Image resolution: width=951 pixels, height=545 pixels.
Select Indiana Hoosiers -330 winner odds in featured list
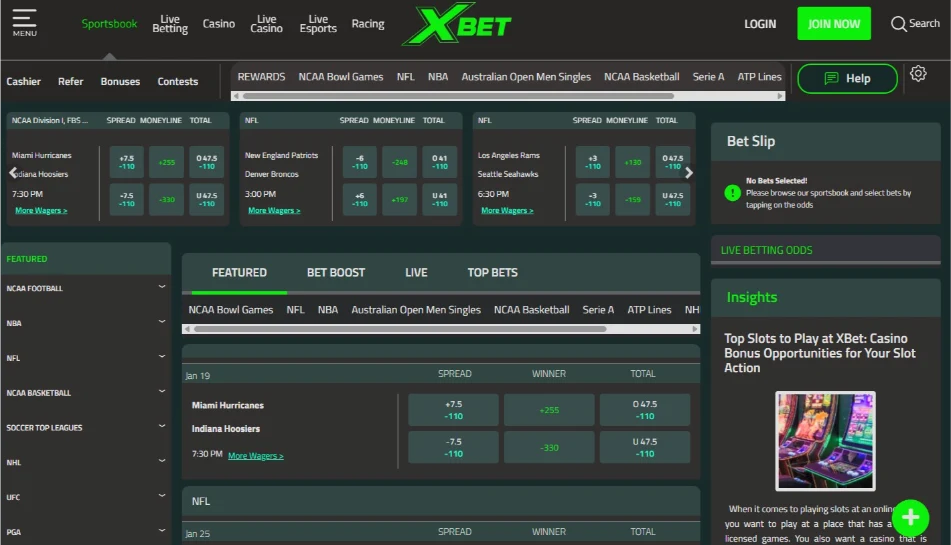click(549, 447)
